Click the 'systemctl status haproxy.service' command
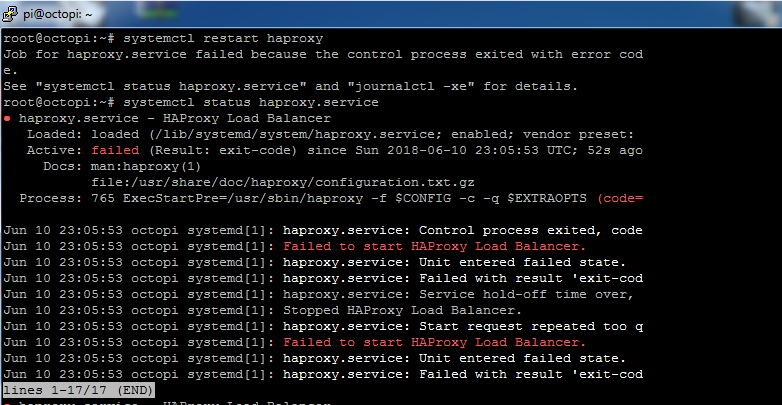 [251, 102]
